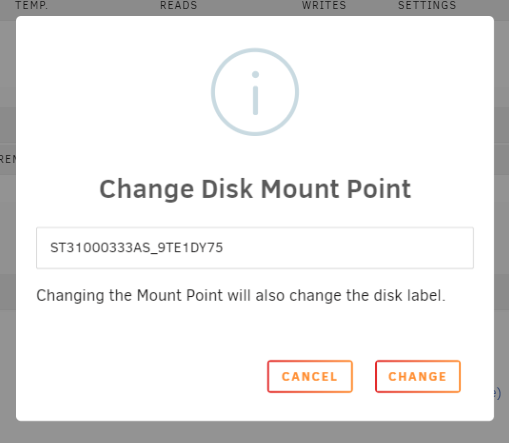Click the partially hidden blue link at right edge

(497, 393)
